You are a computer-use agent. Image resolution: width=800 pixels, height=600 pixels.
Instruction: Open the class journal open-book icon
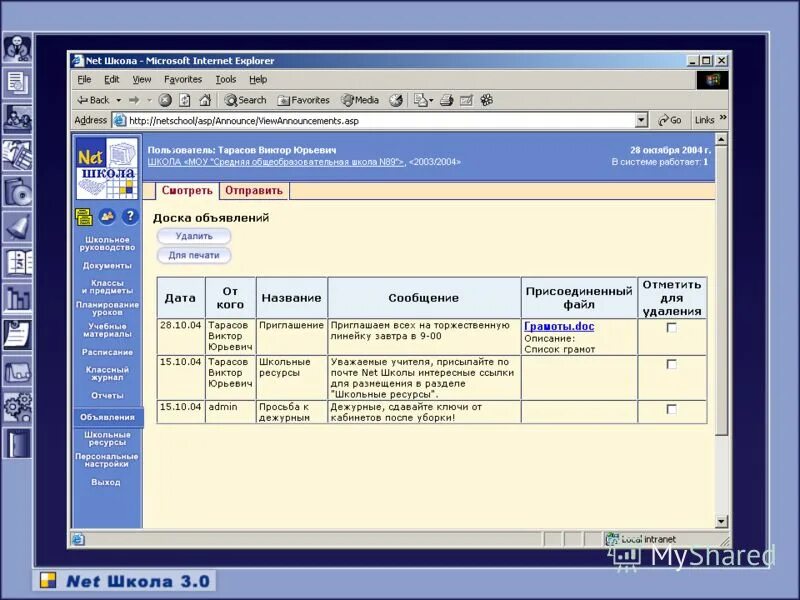(x=17, y=263)
